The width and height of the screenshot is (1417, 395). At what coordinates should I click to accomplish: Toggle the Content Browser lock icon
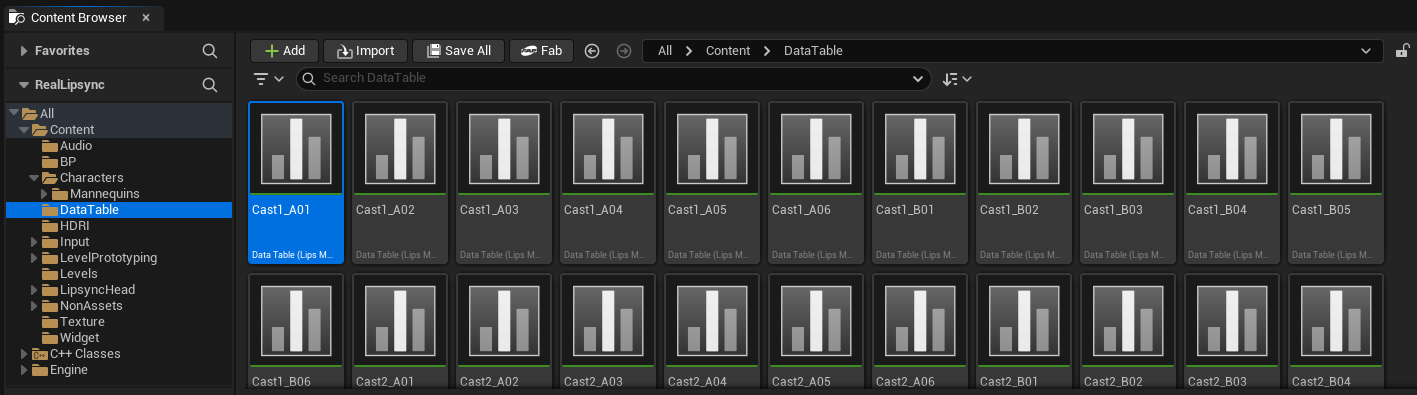[x=1402, y=51]
